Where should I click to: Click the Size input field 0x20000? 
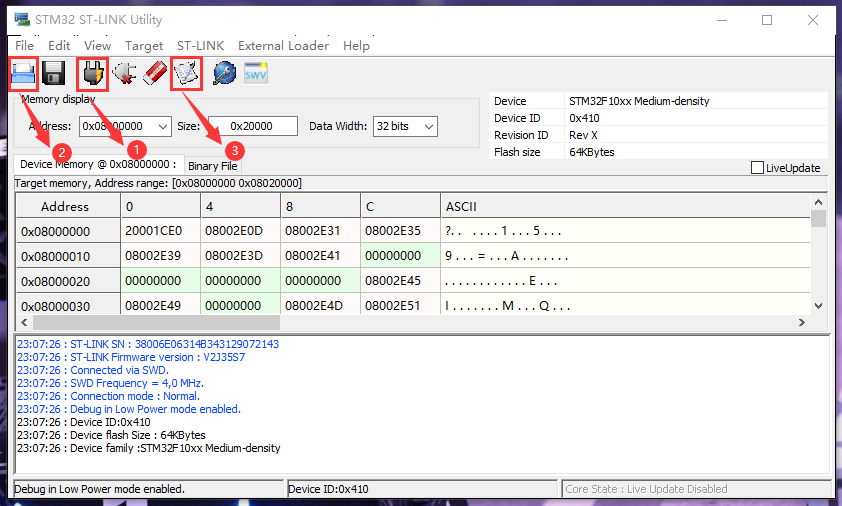point(252,126)
